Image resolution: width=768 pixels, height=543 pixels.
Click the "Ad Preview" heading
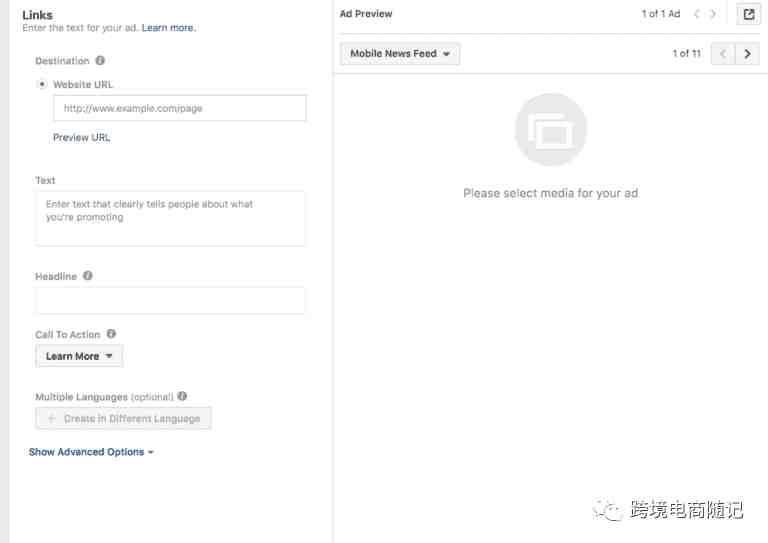tap(366, 14)
